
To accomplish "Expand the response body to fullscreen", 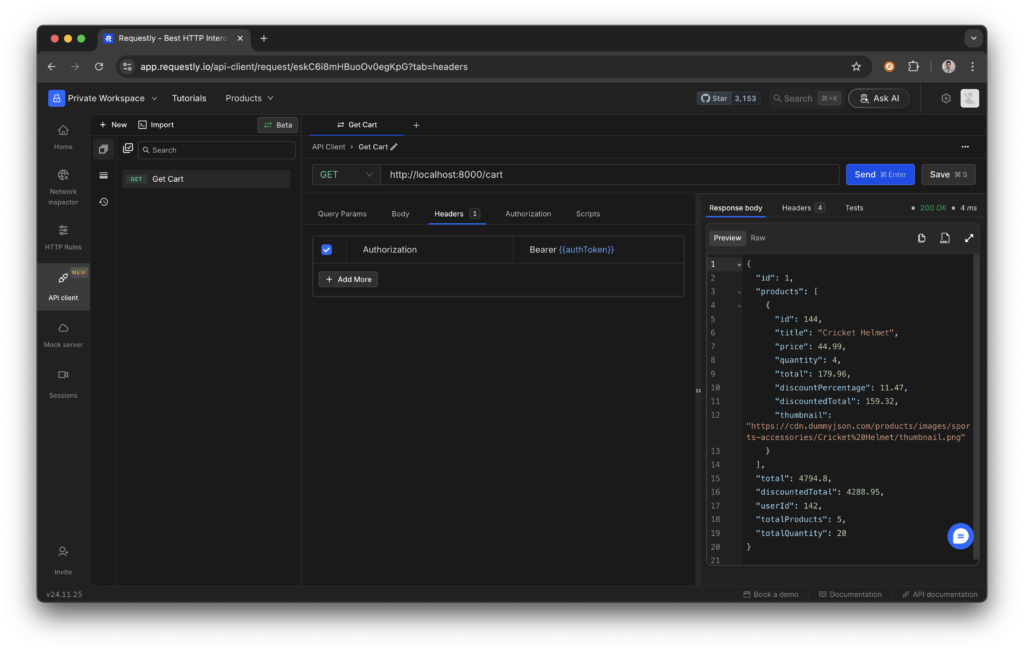I will [x=968, y=238].
